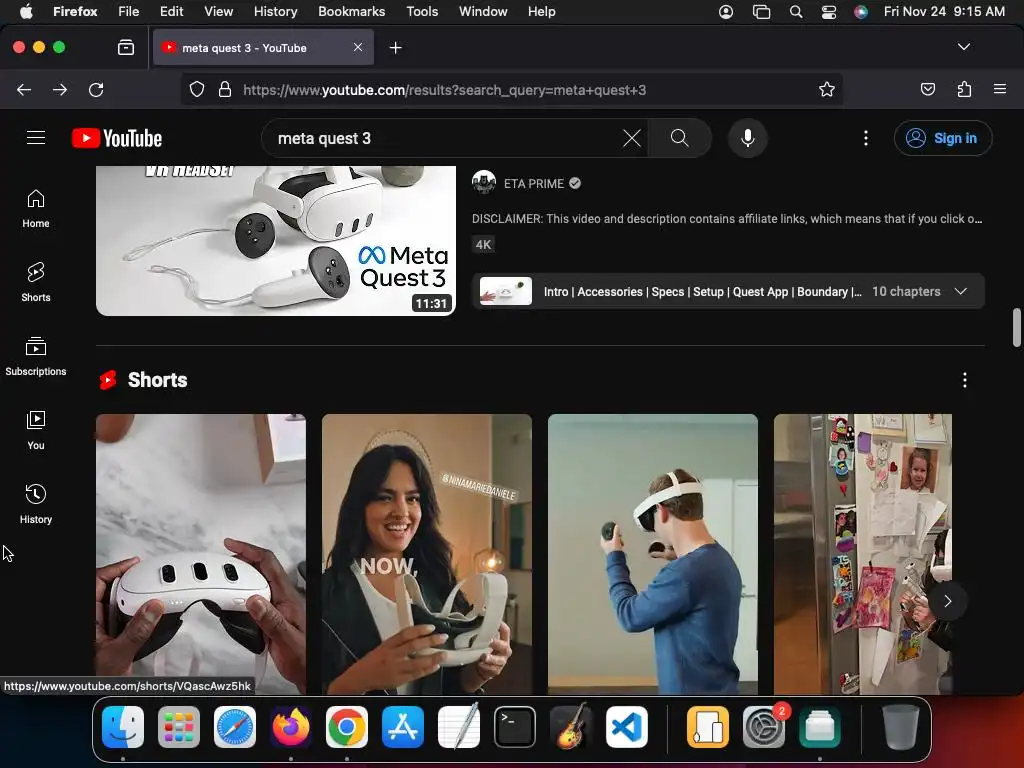
Task: Open the YouTube hamburger guide menu
Action: pos(36,138)
